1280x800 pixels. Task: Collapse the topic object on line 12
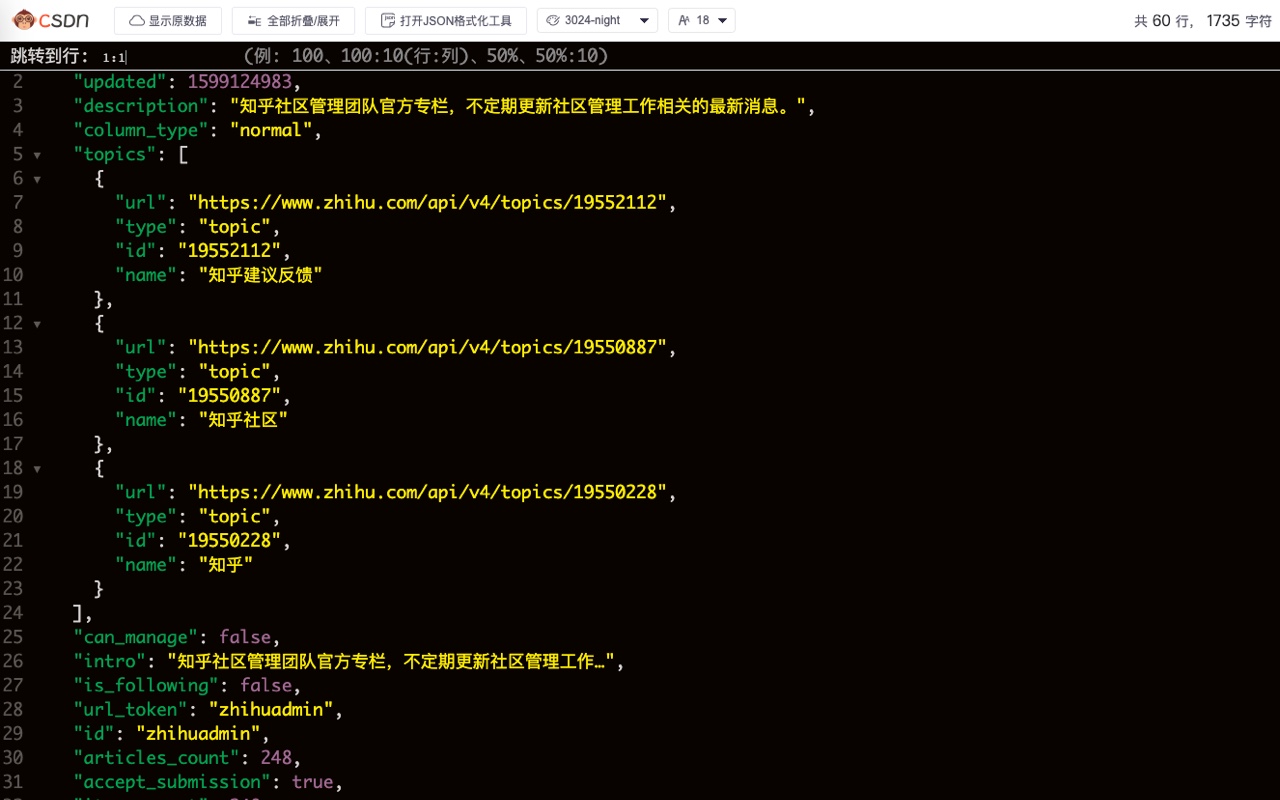point(36,323)
